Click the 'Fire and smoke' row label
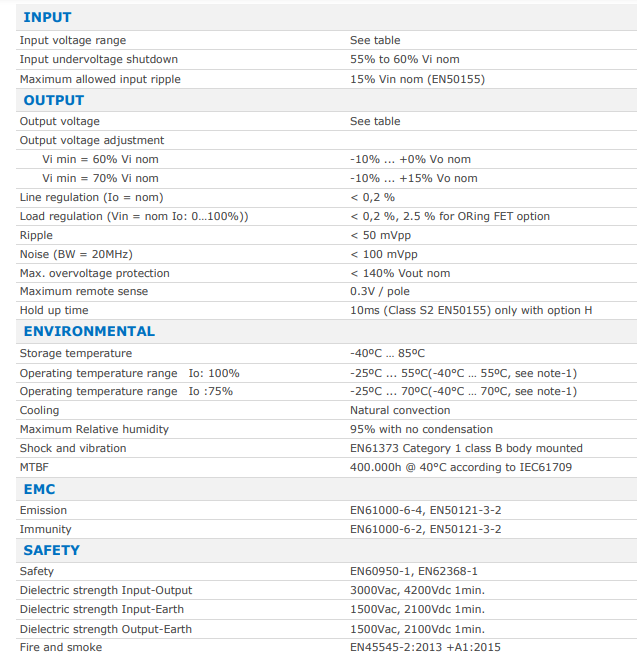The image size is (637, 655). (x=61, y=647)
